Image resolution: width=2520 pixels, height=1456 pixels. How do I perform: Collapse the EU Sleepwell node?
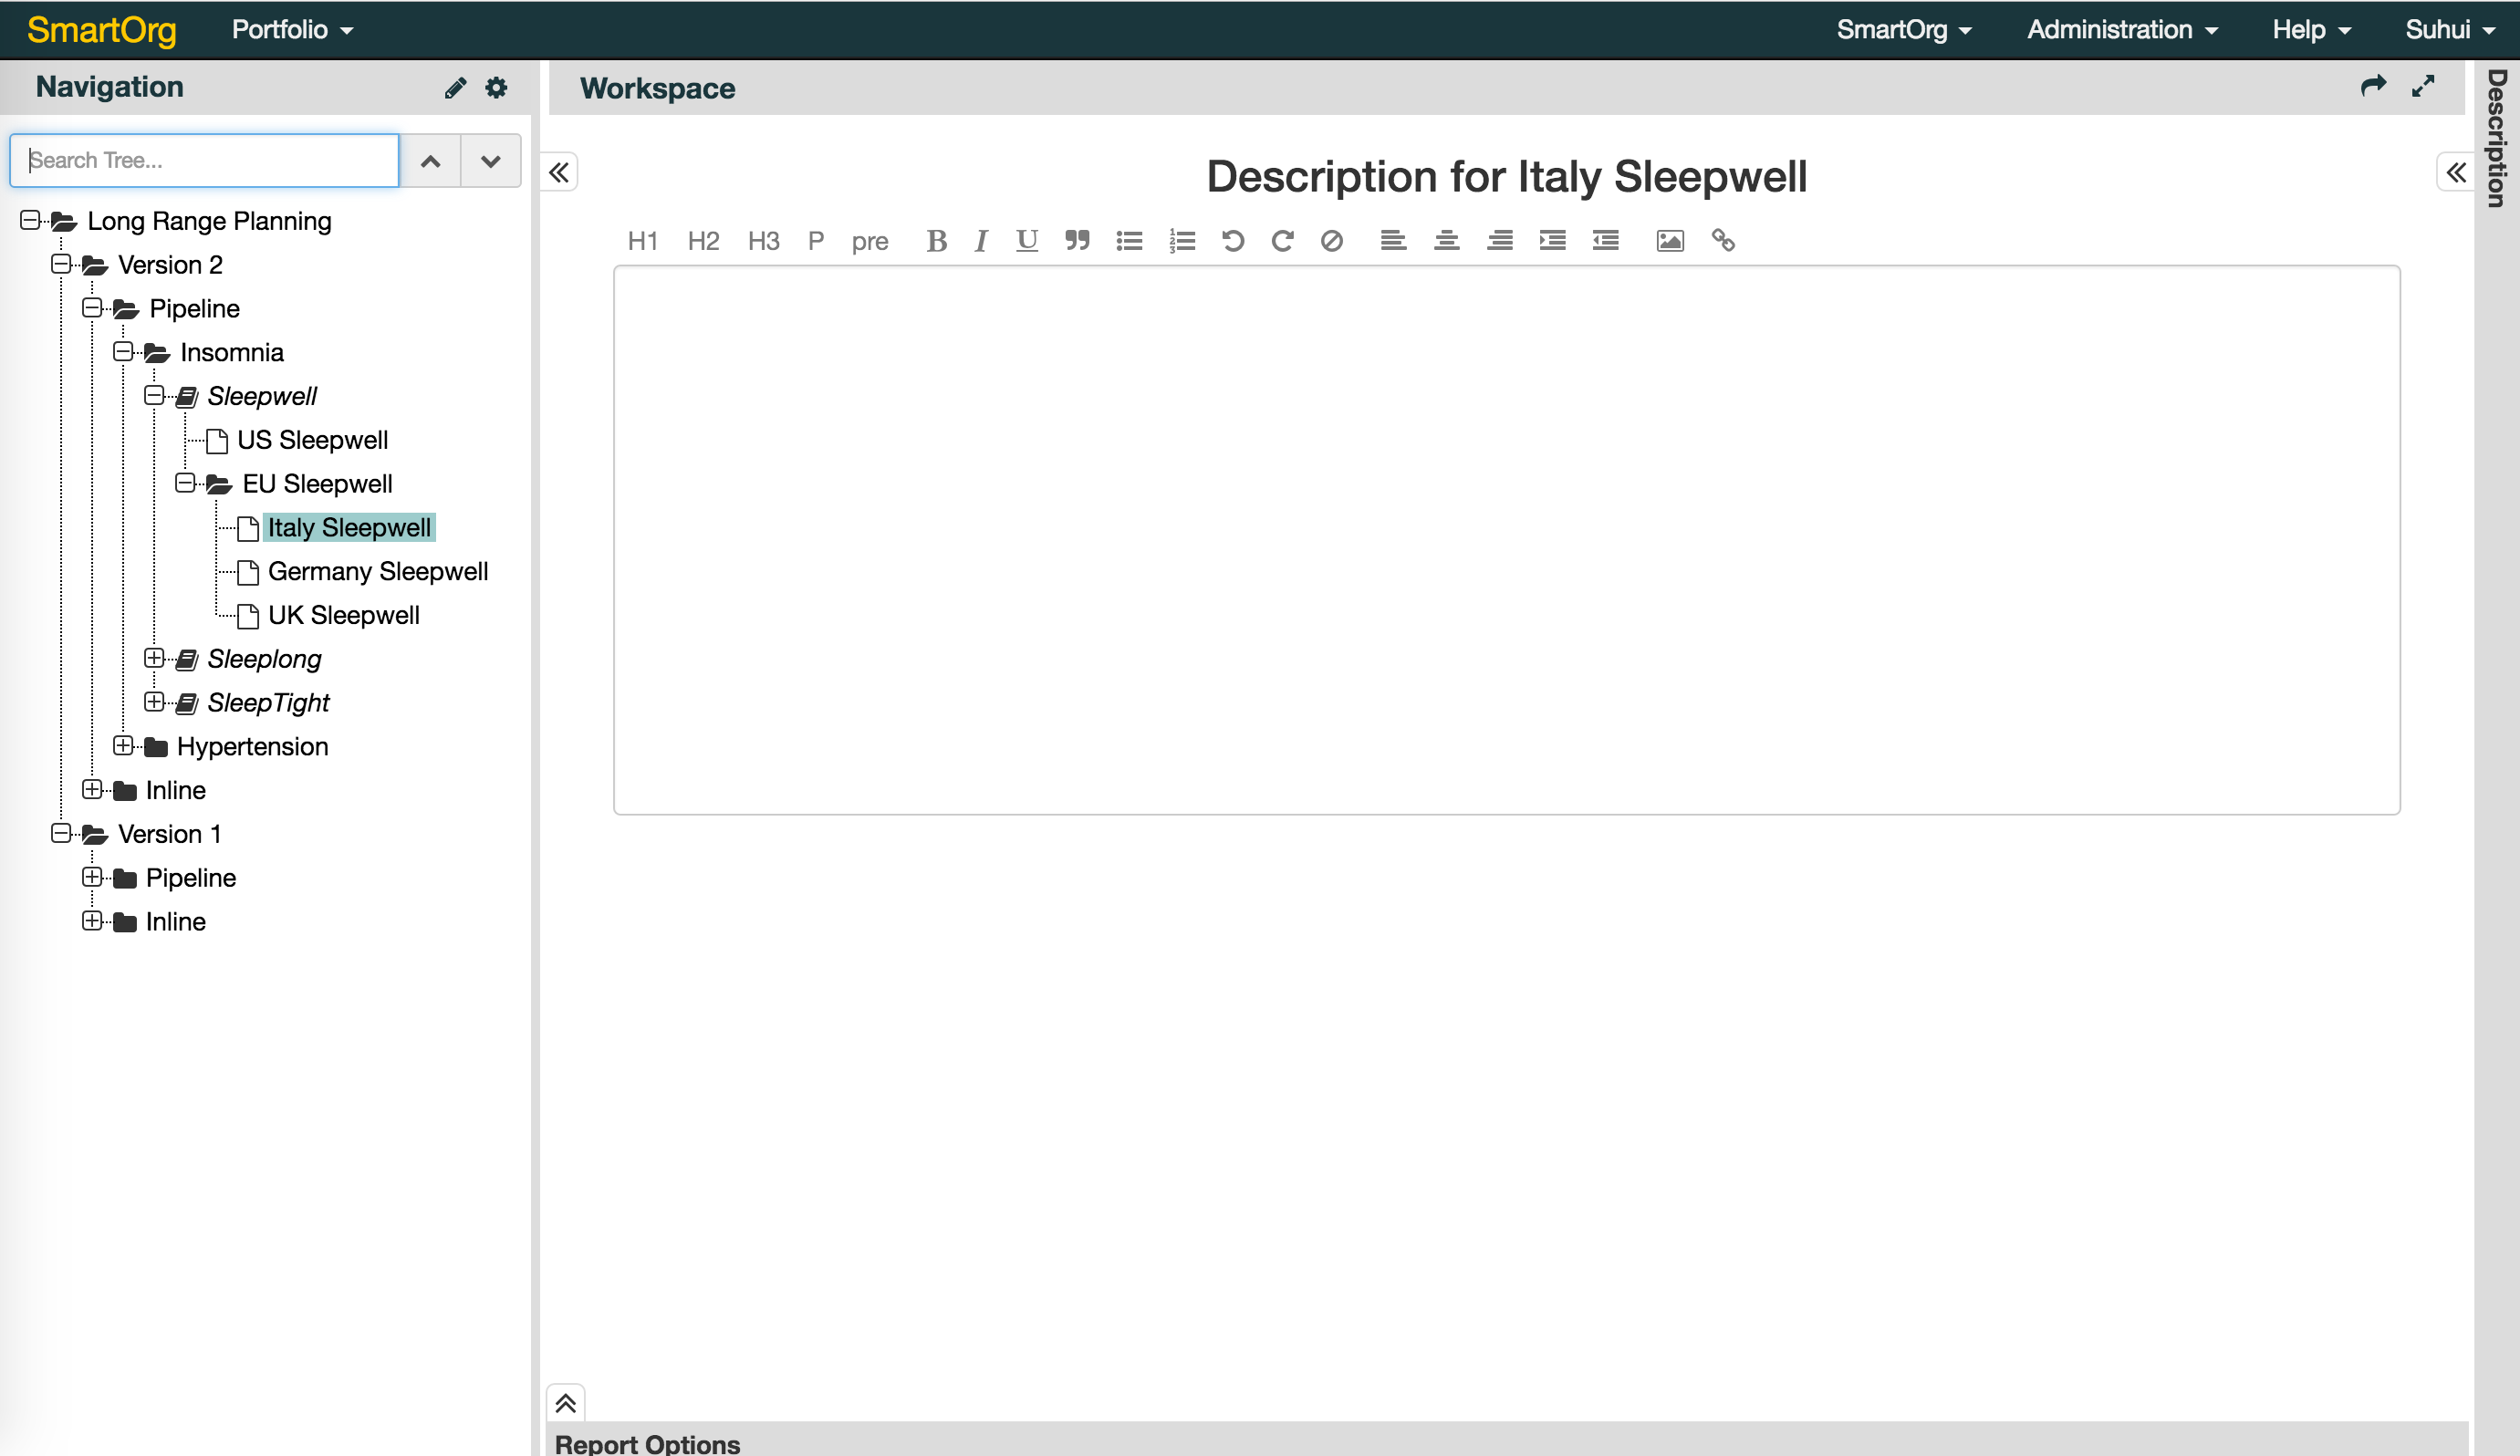coord(185,483)
